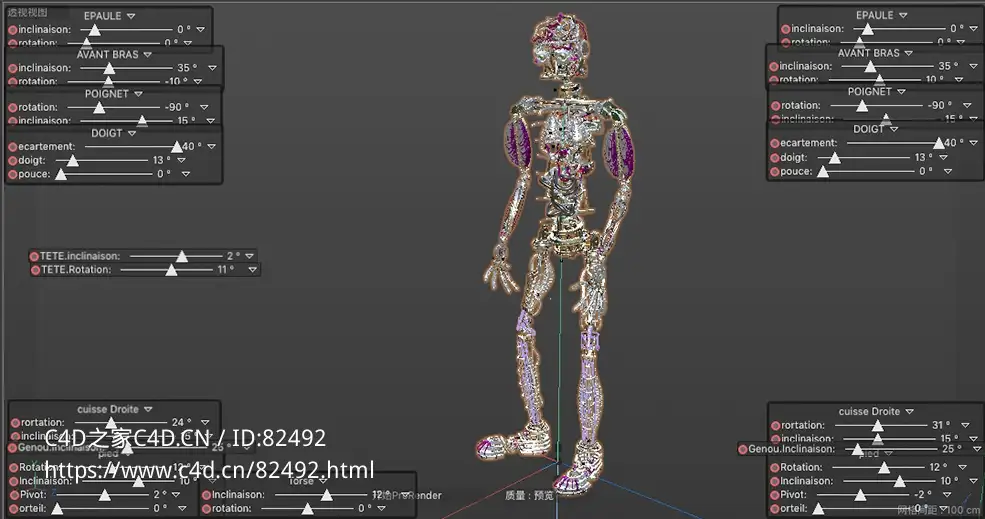Click the keyframe dot beside TETE.Rotation
Image resolution: width=985 pixels, height=519 pixels.
click(x=35, y=270)
